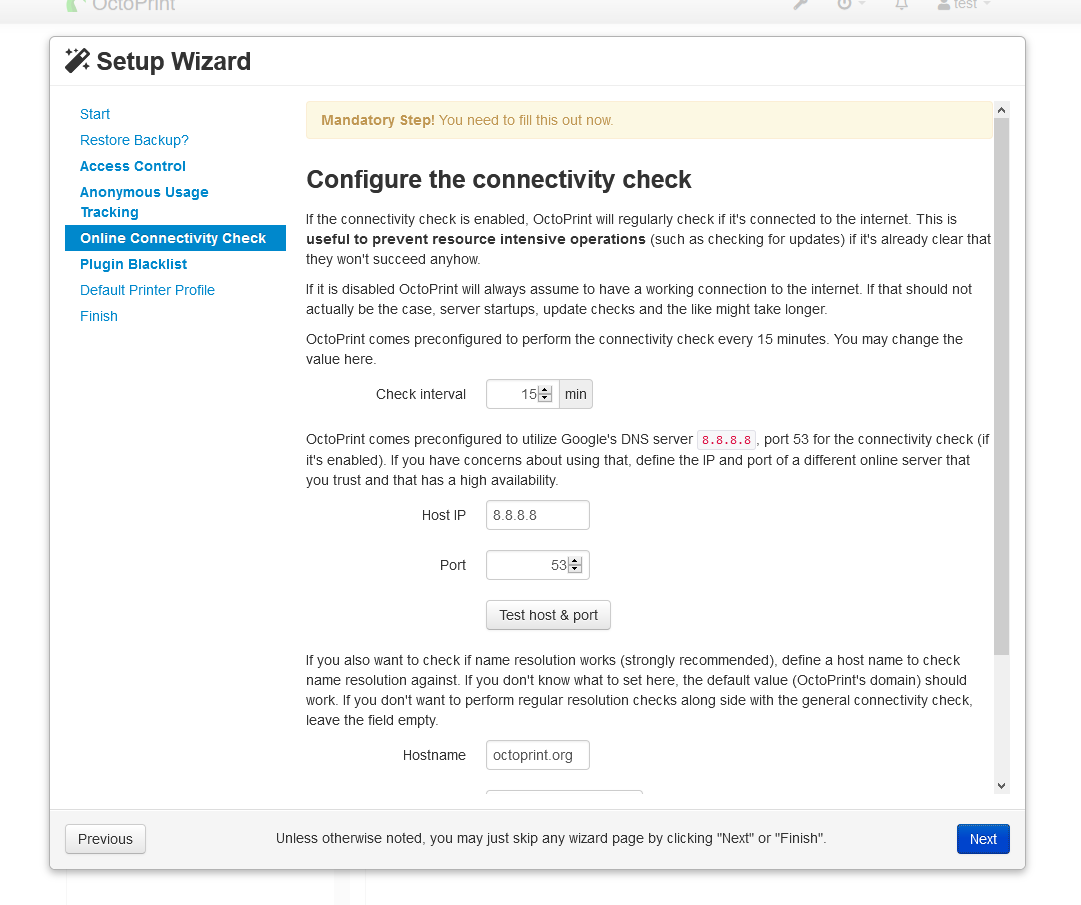The width and height of the screenshot is (1081, 905).
Task: Click the wizard content scrollbar thumb
Action: point(1002,386)
